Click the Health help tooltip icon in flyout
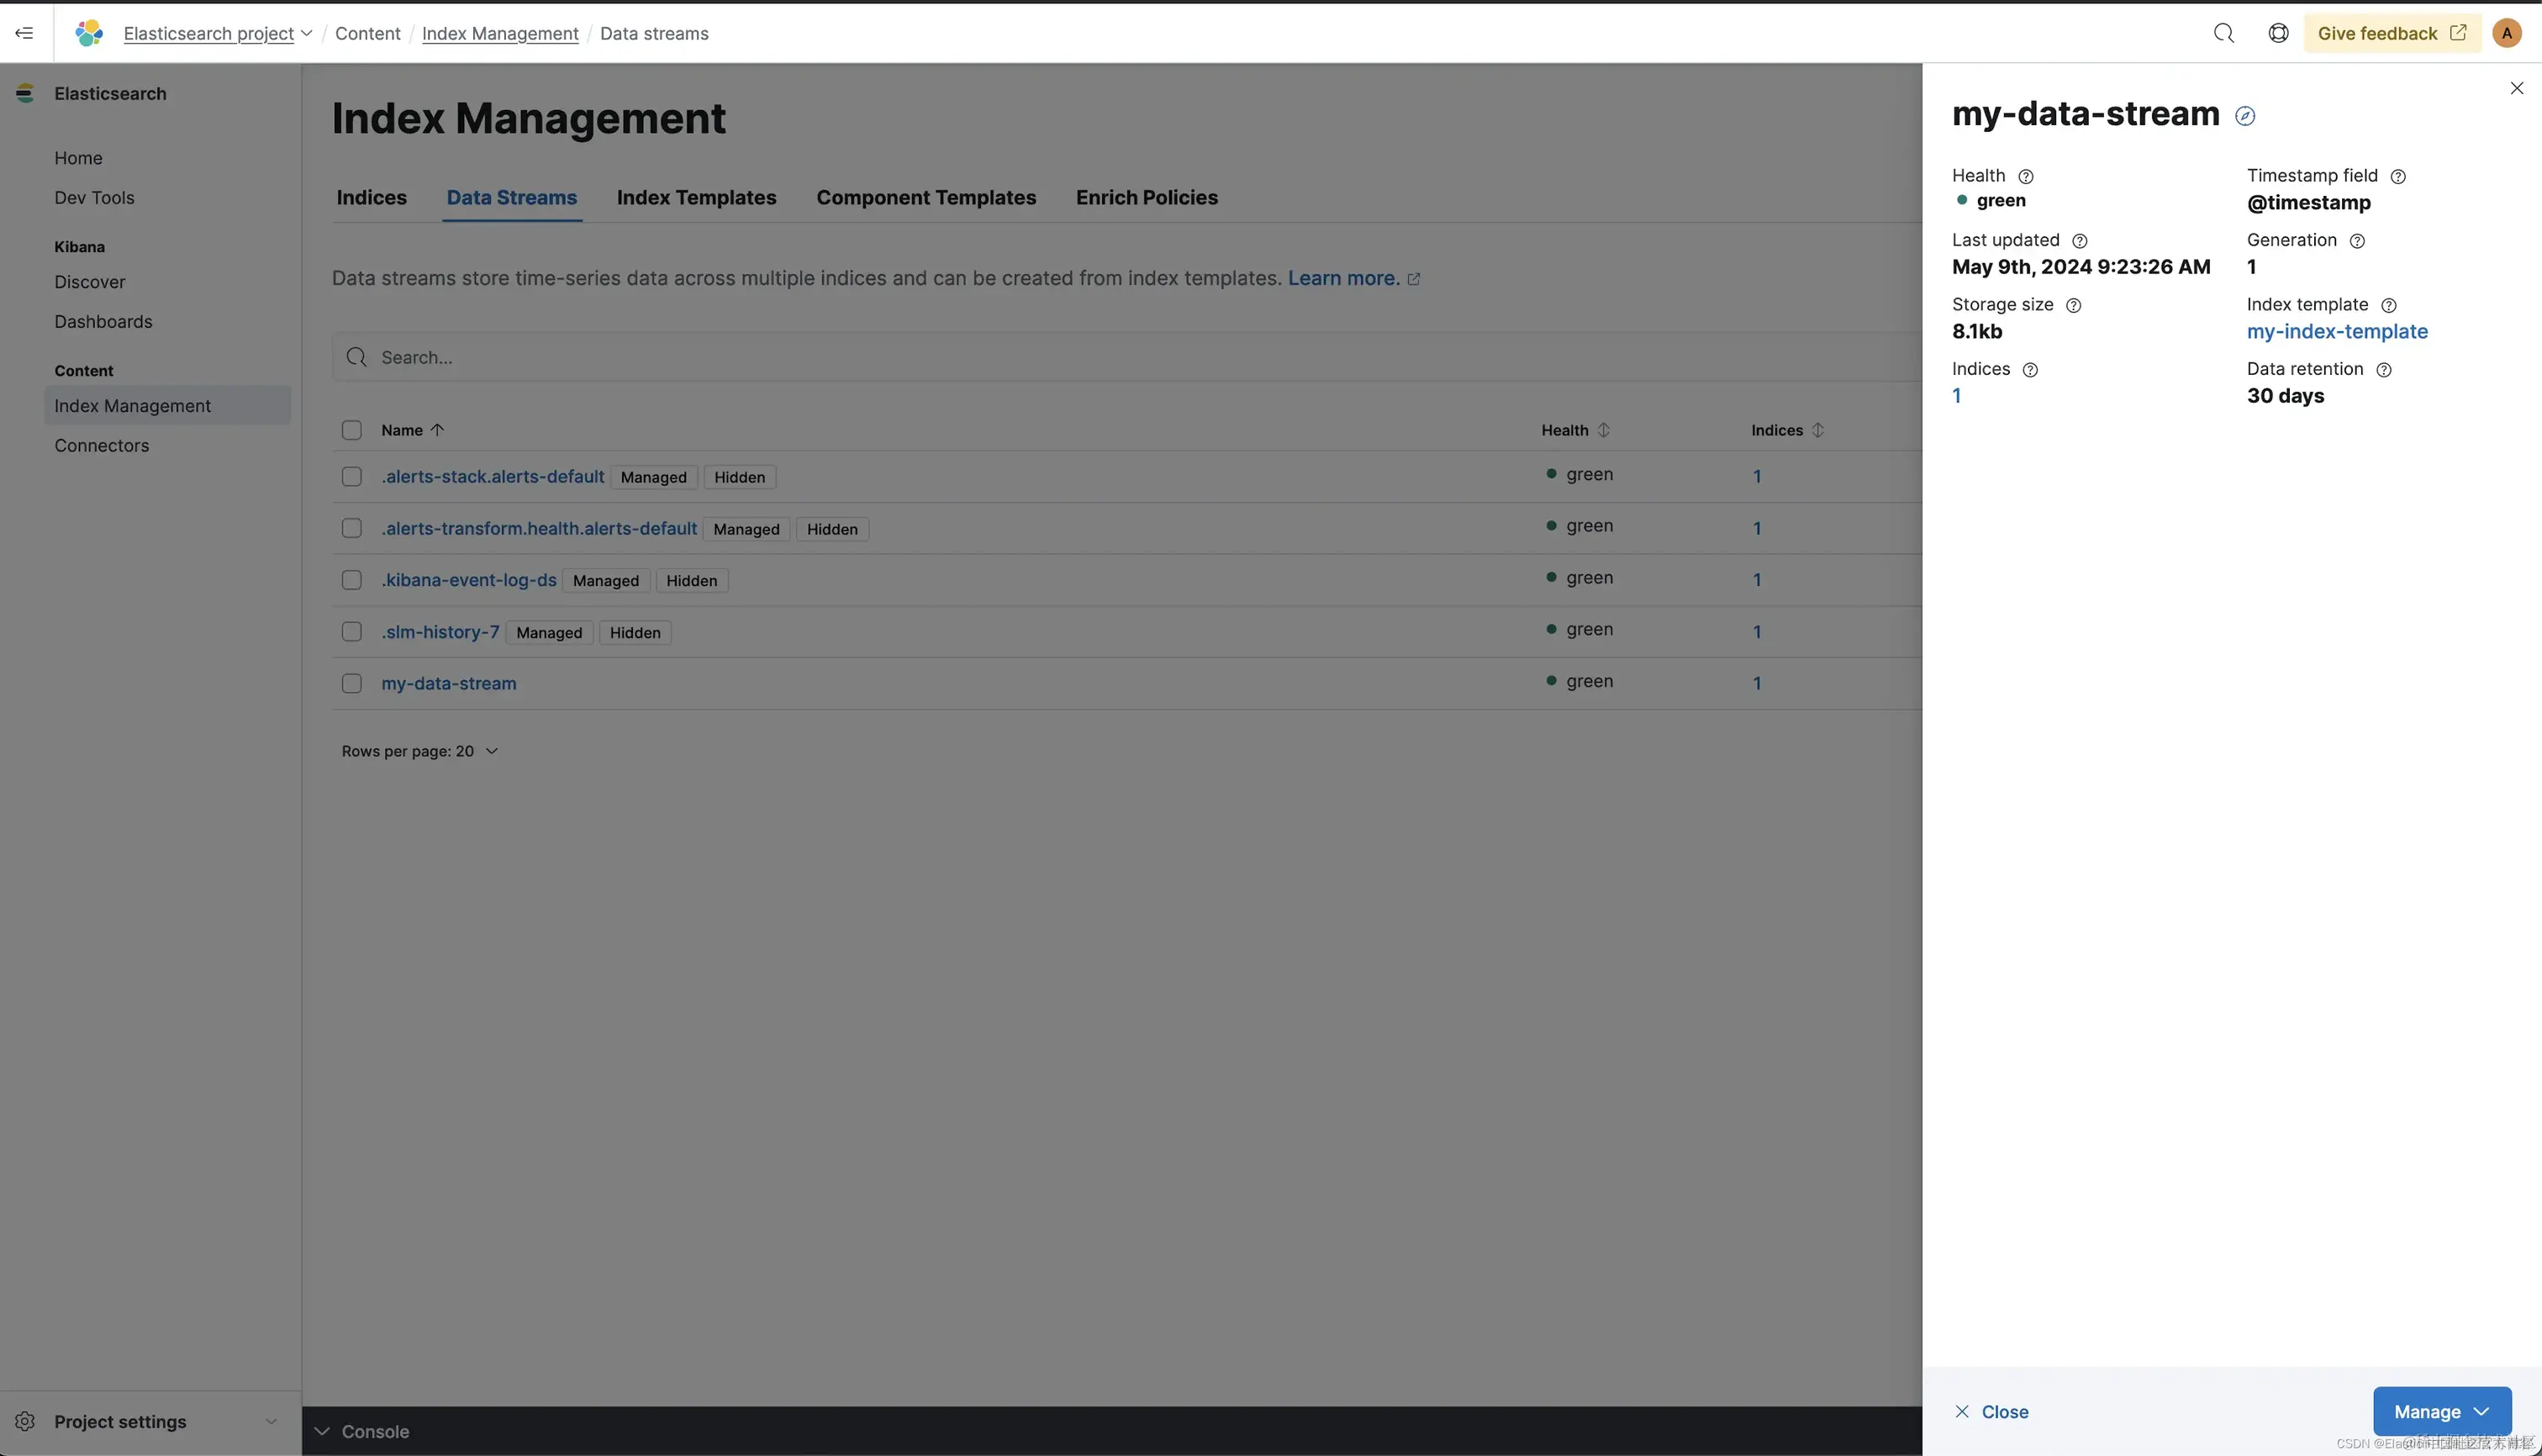Viewport: 2542px width, 1456px height. click(x=2026, y=177)
